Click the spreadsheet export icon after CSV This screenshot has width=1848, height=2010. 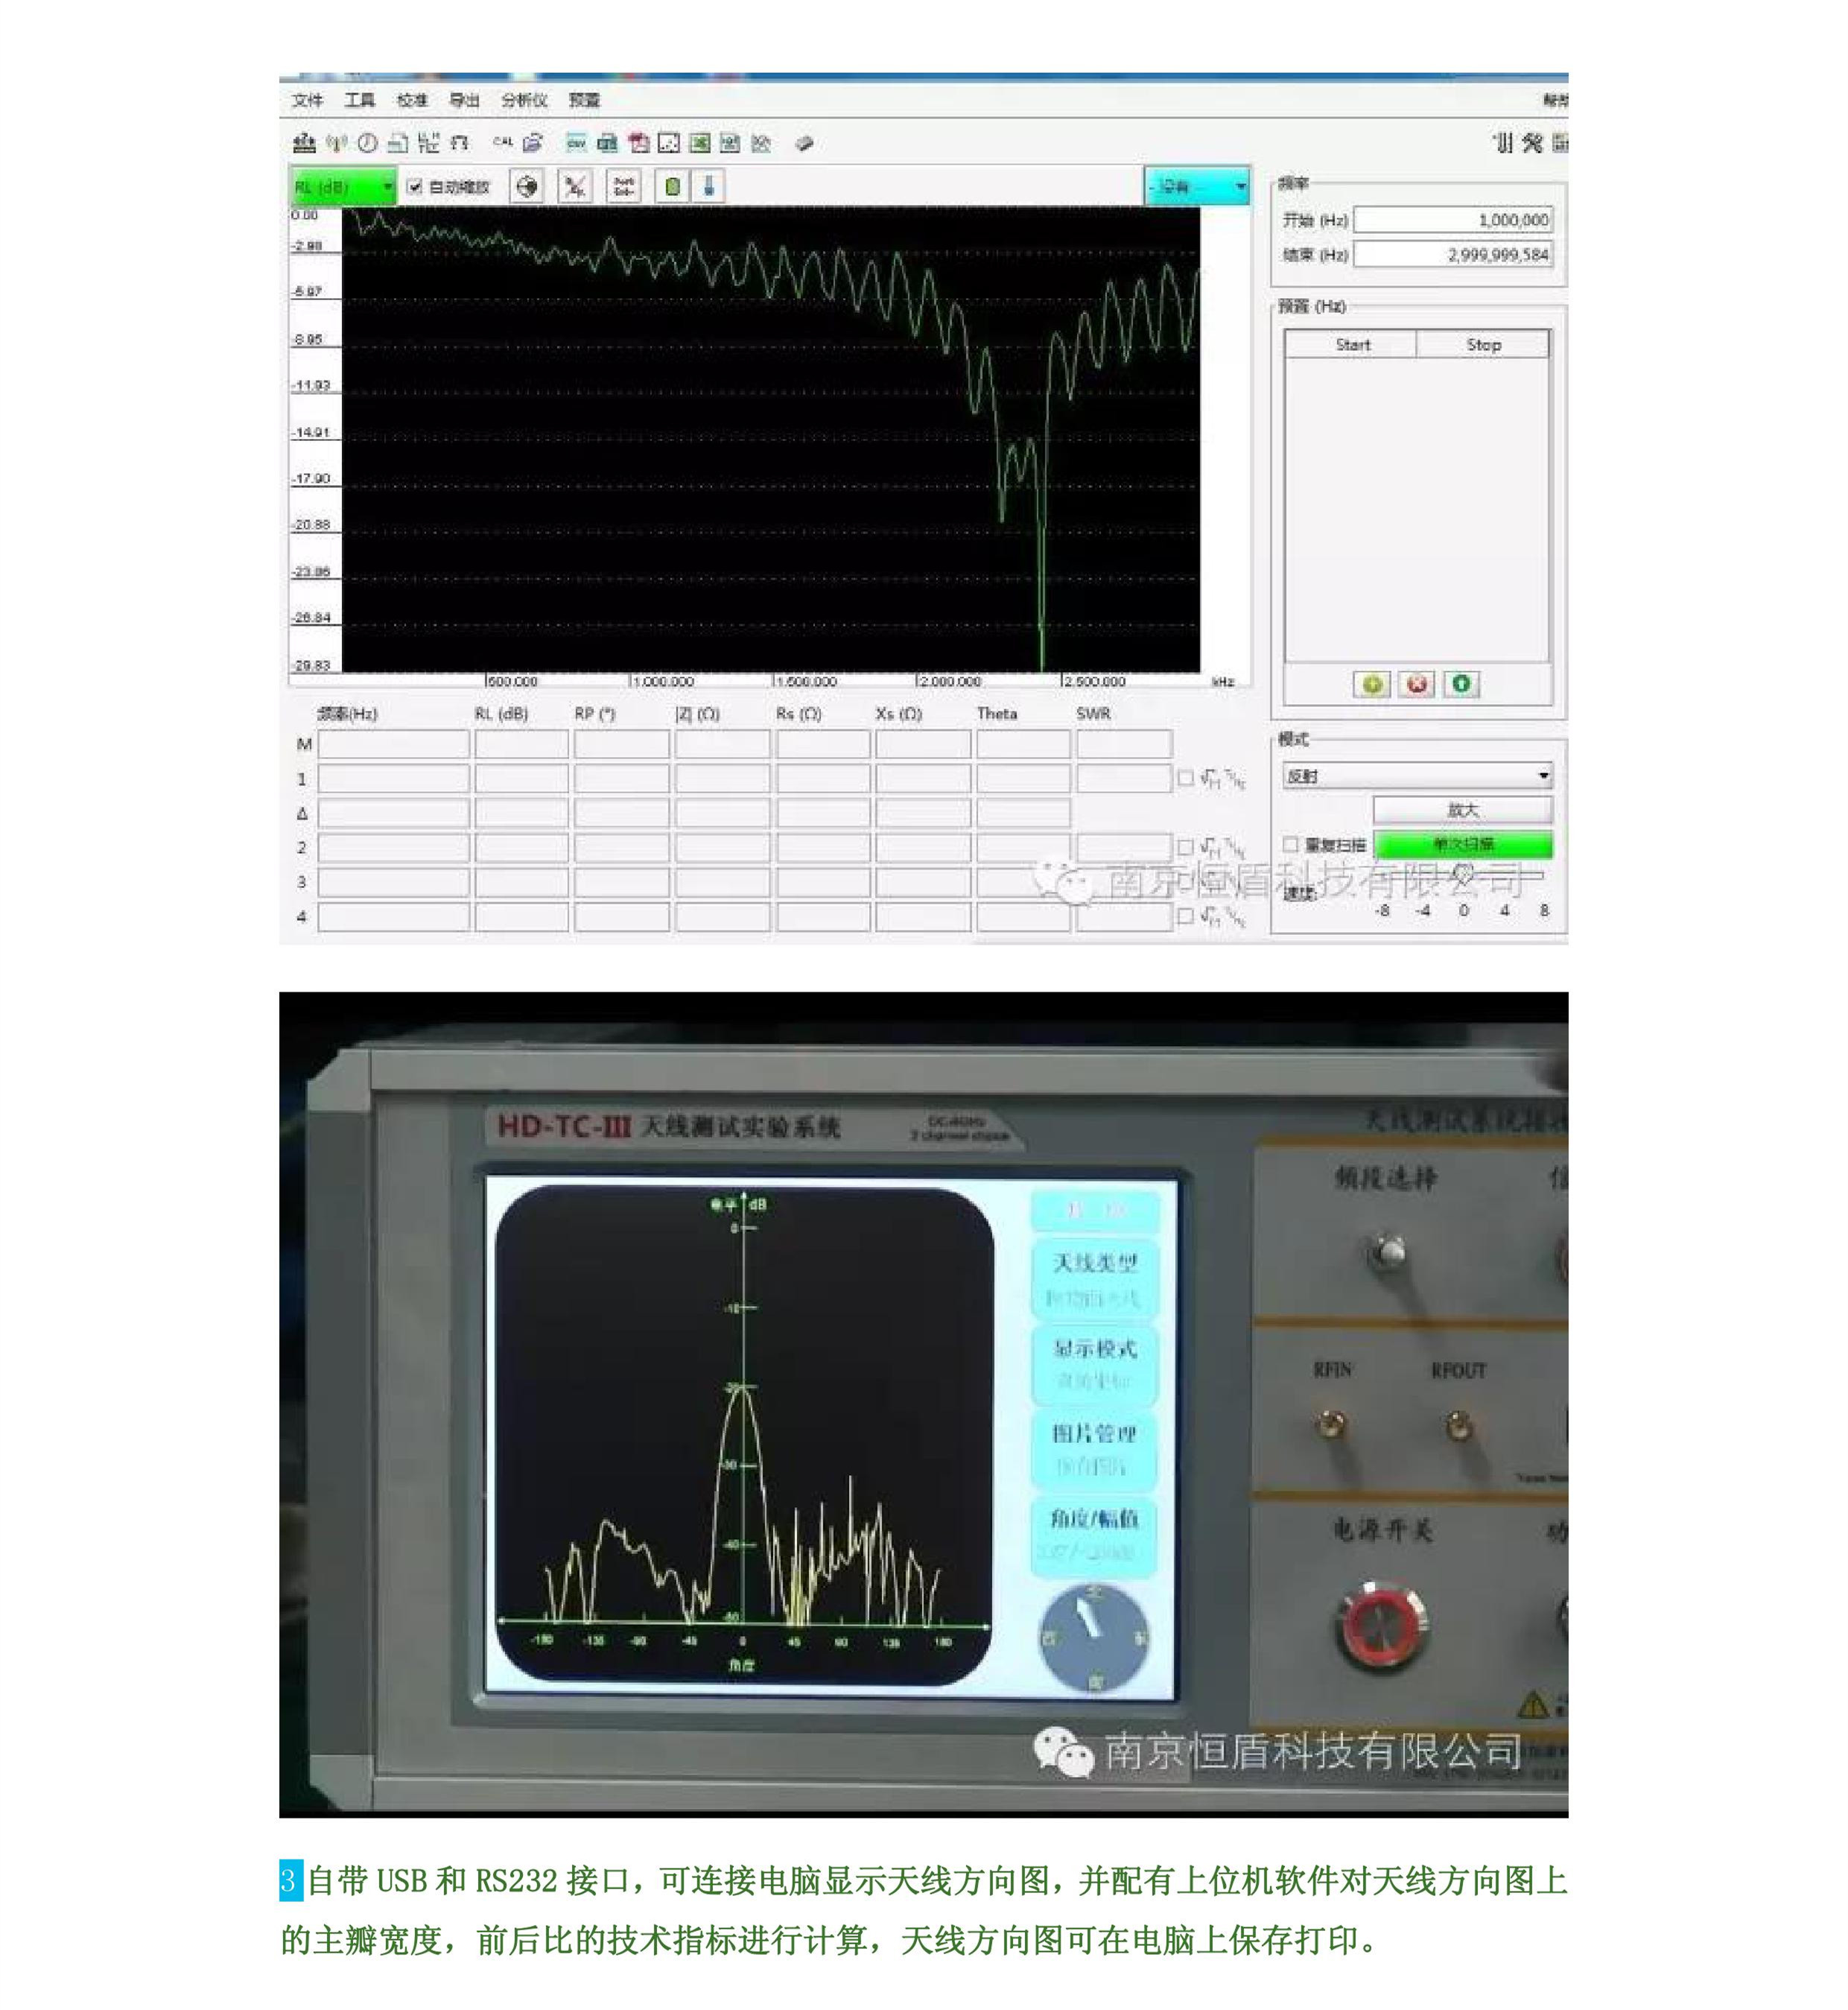[x=607, y=143]
